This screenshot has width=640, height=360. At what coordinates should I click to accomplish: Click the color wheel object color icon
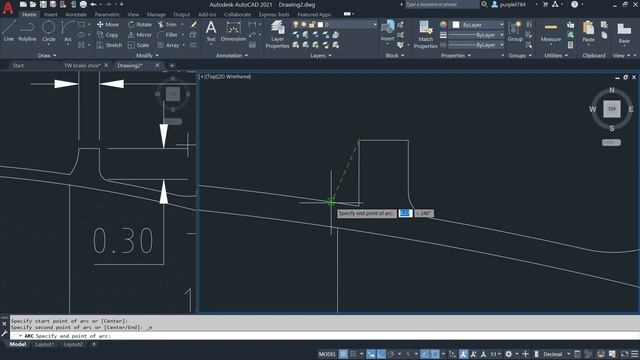(x=443, y=25)
